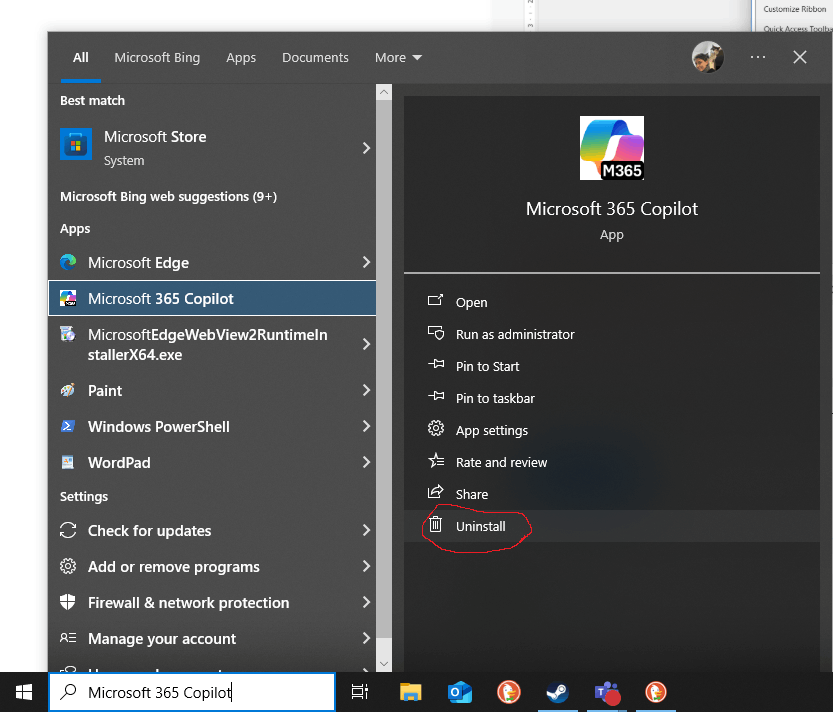
Task: Open Steam from the taskbar
Action: tap(558, 692)
